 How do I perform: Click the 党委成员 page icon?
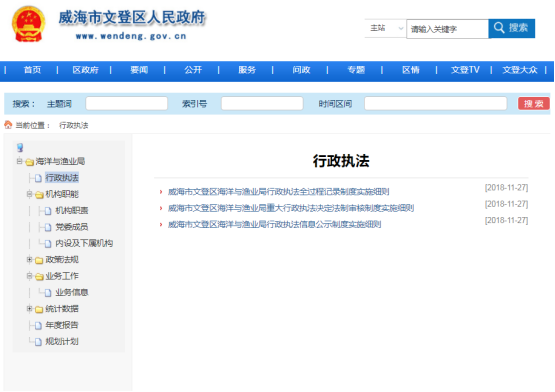(48, 227)
